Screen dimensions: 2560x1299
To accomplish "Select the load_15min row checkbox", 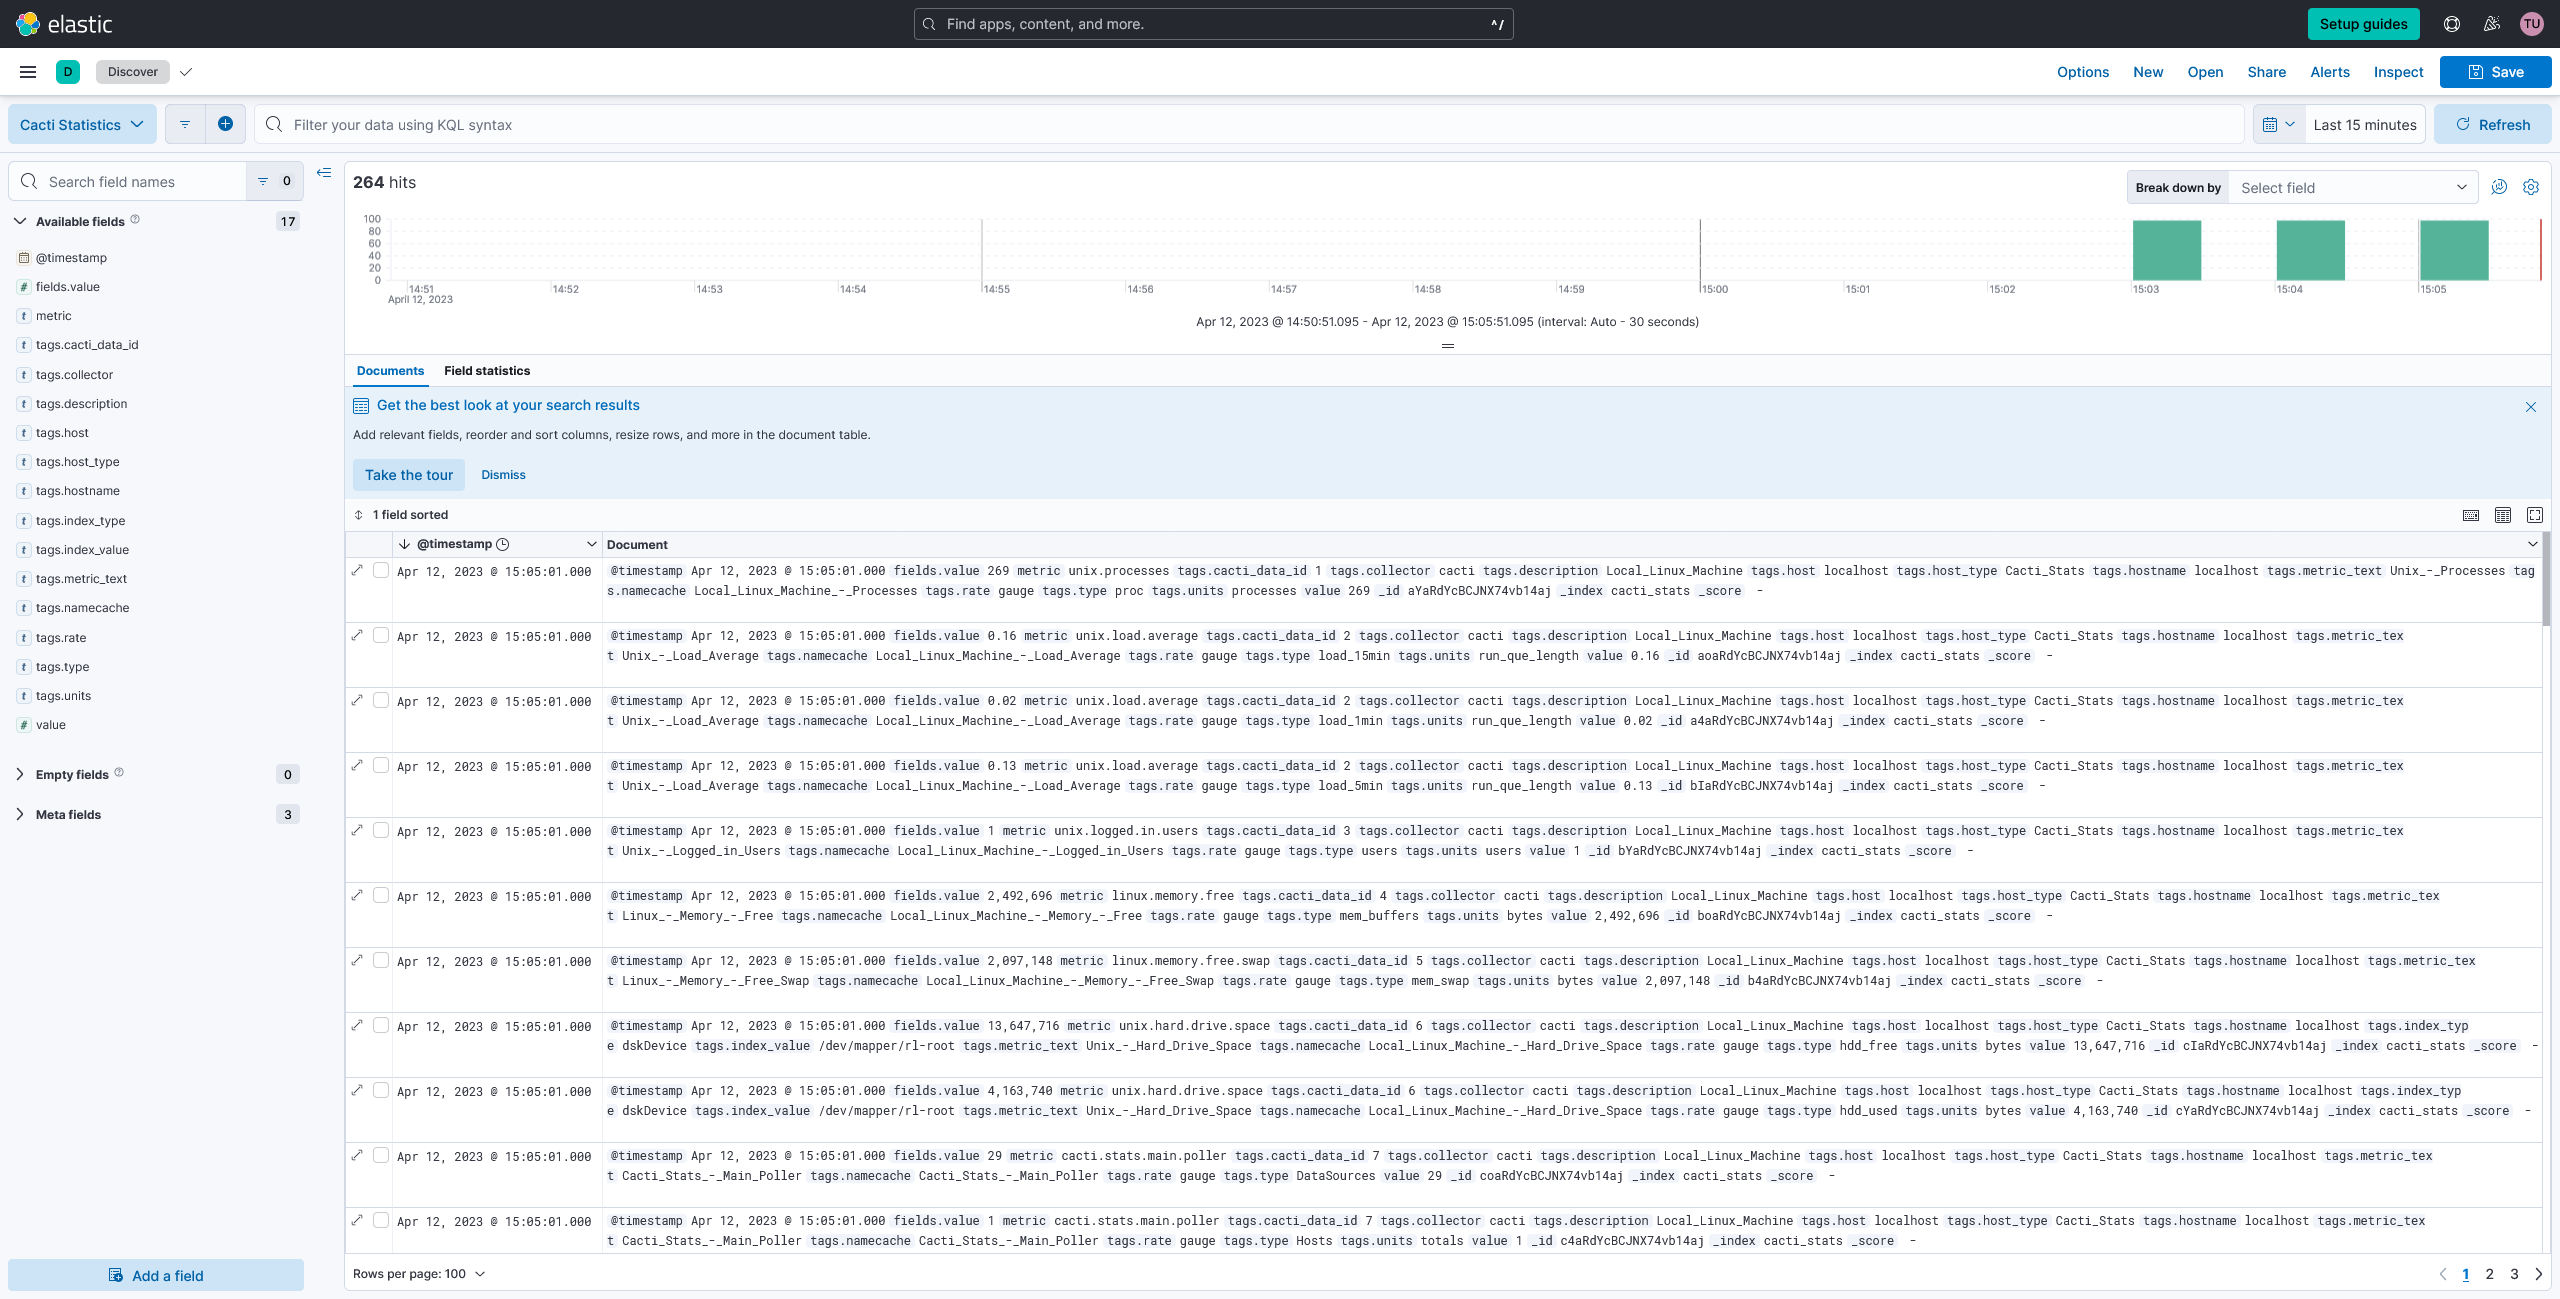I will pyautogui.click(x=381, y=635).
